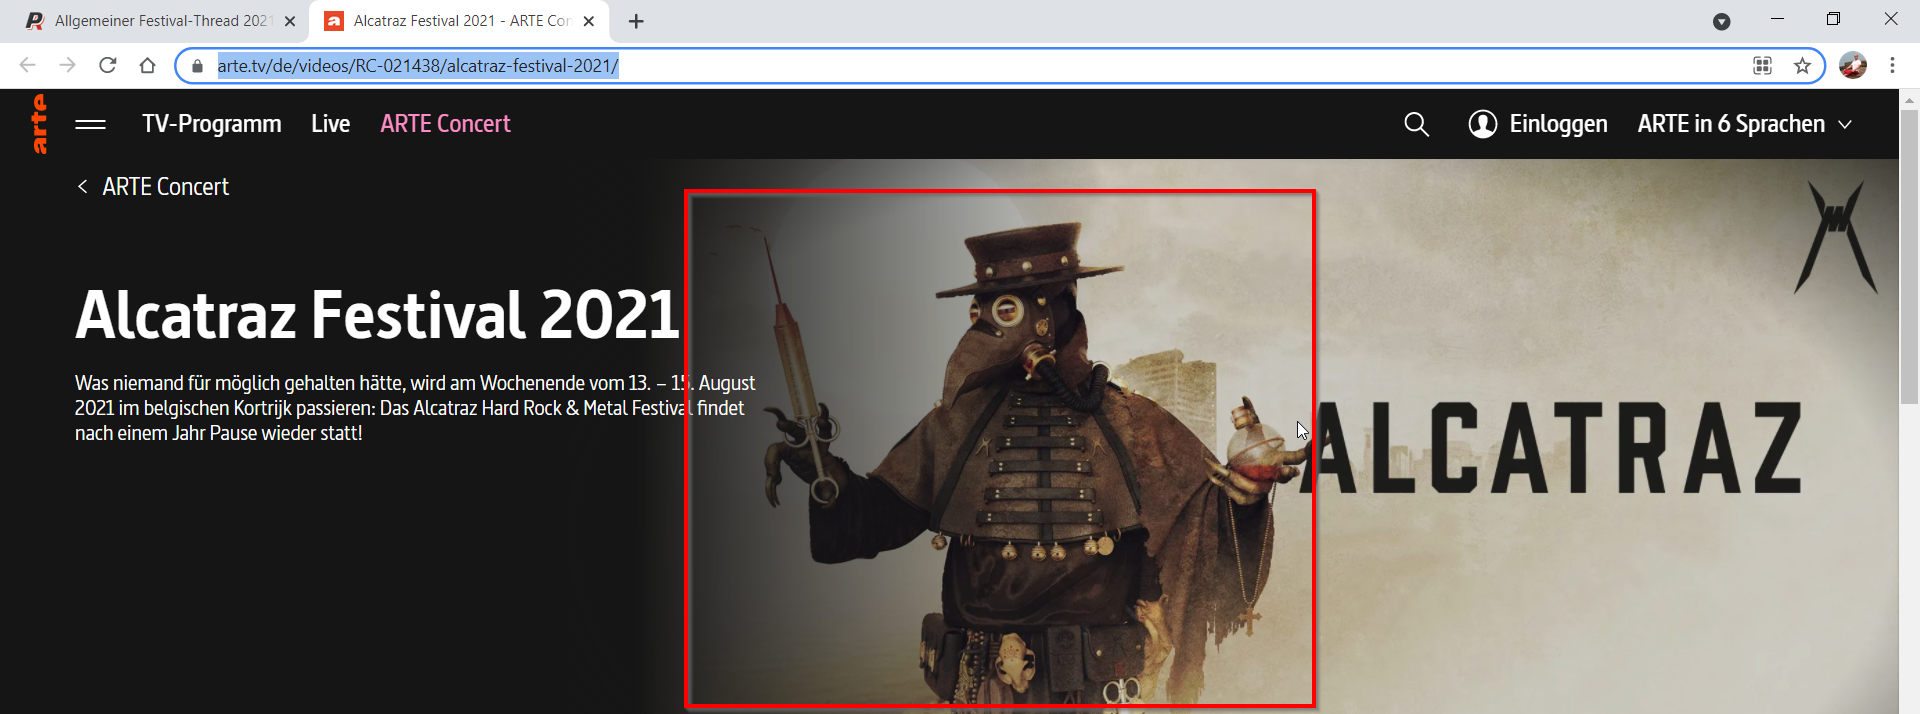
Task: Click the Einloggen user icon
Action: 1482,124
